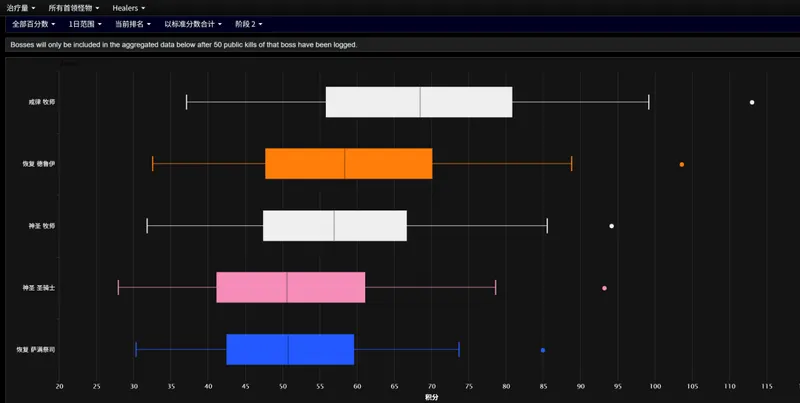Click the orange 恢复 德鲁伊 box

coord(348,164)
